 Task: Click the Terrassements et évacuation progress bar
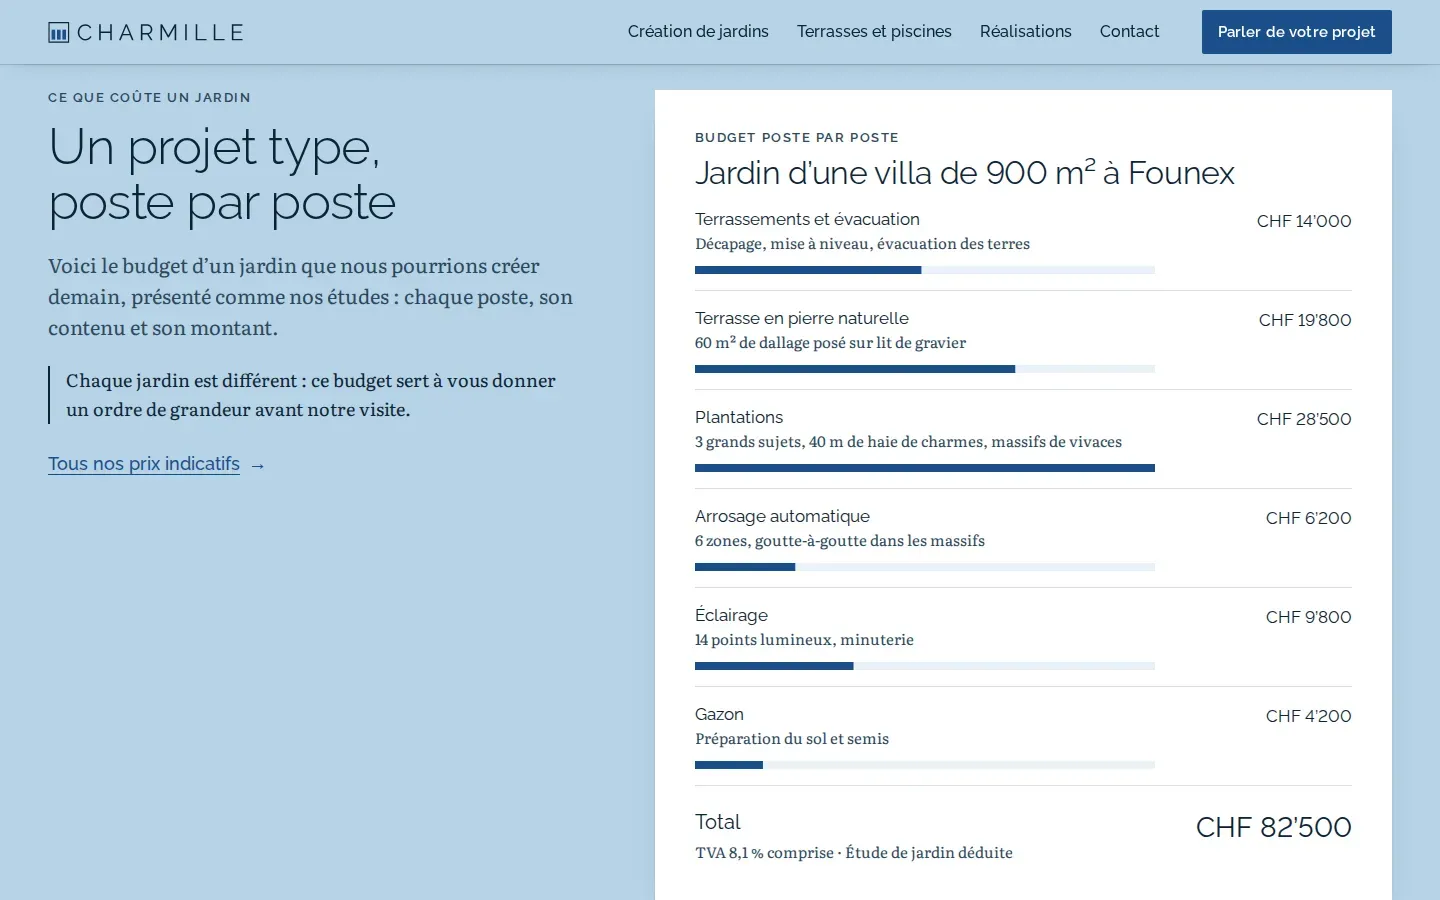[x=925, y=270]
